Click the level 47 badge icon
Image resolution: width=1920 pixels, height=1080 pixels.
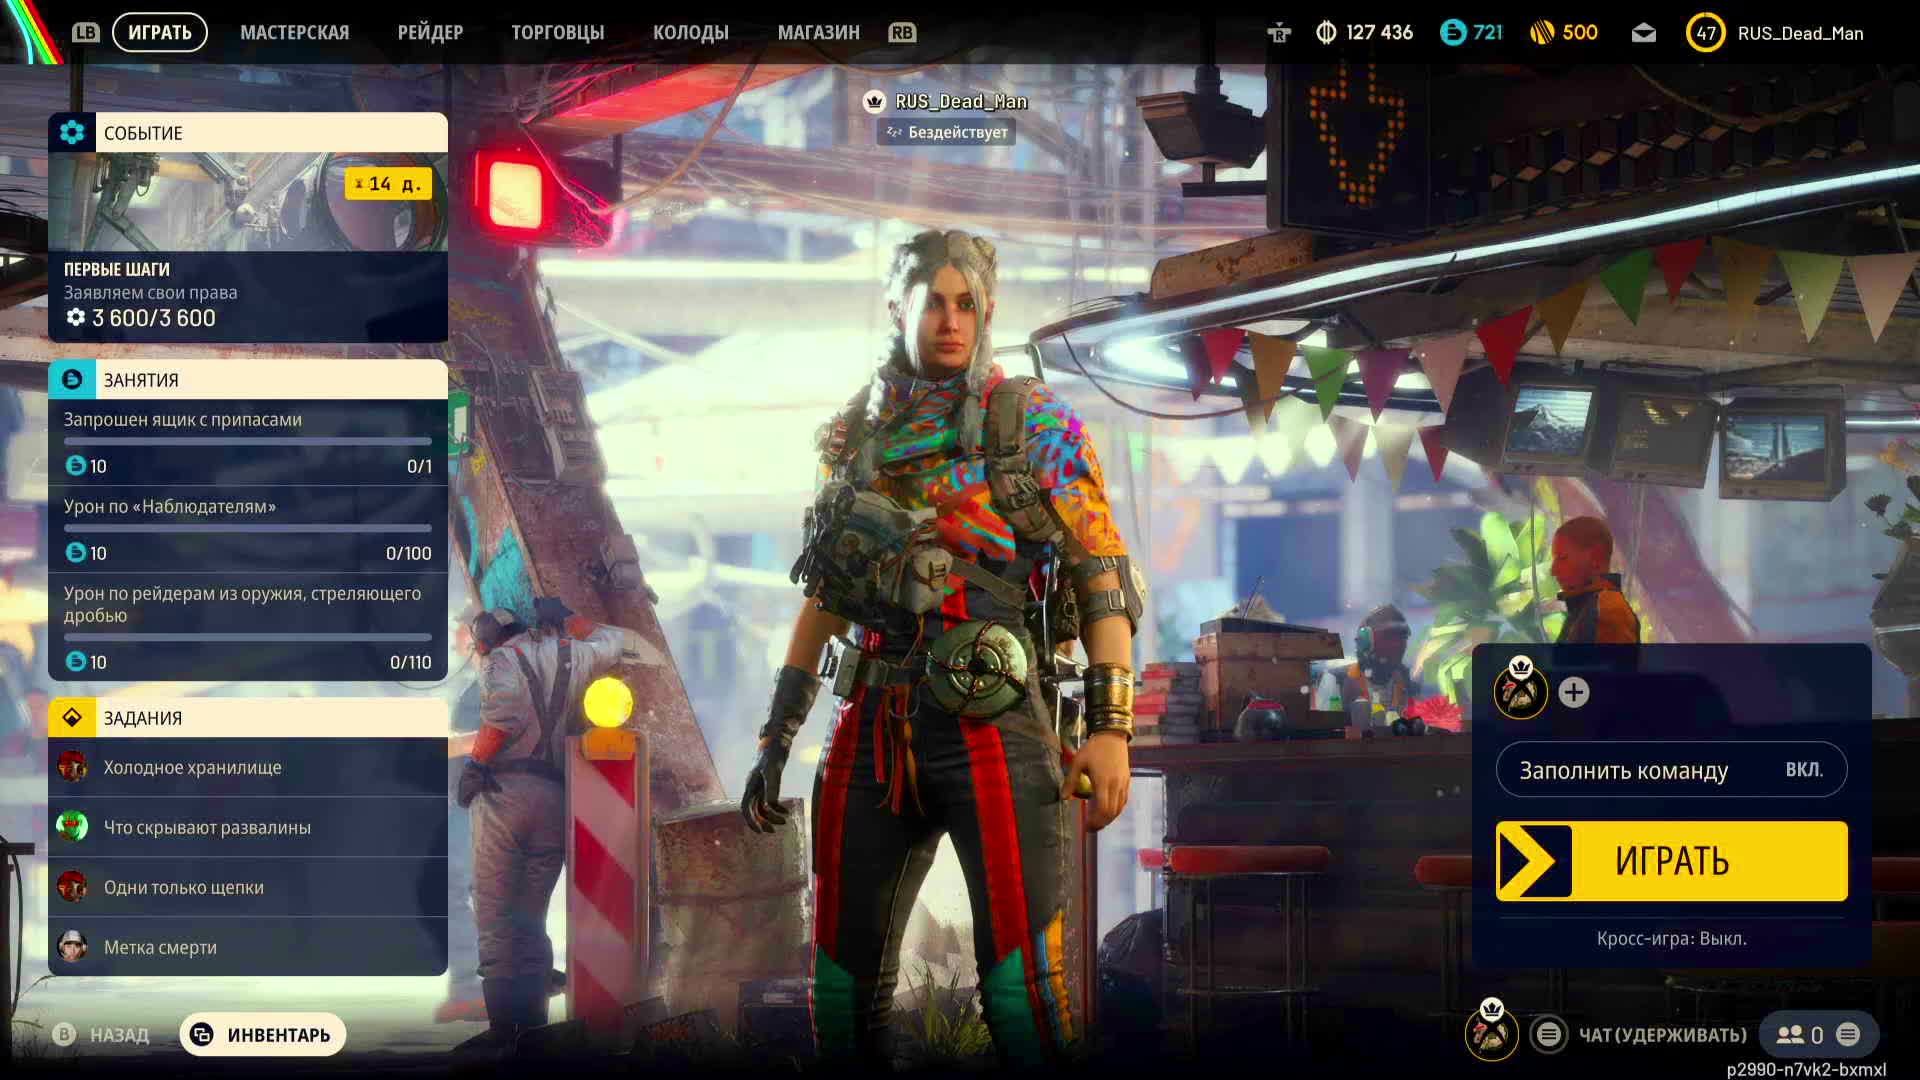coord(1705,33)
